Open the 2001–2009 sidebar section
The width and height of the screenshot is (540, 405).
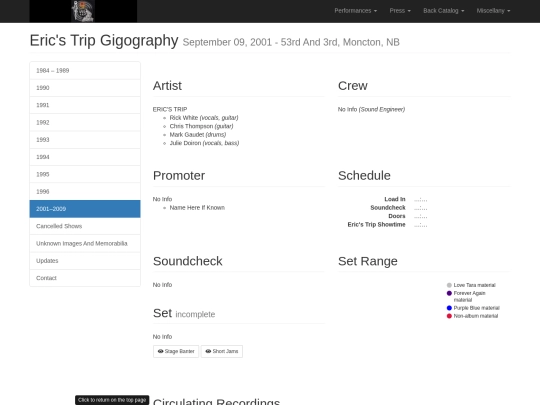(x=85, y=209)
